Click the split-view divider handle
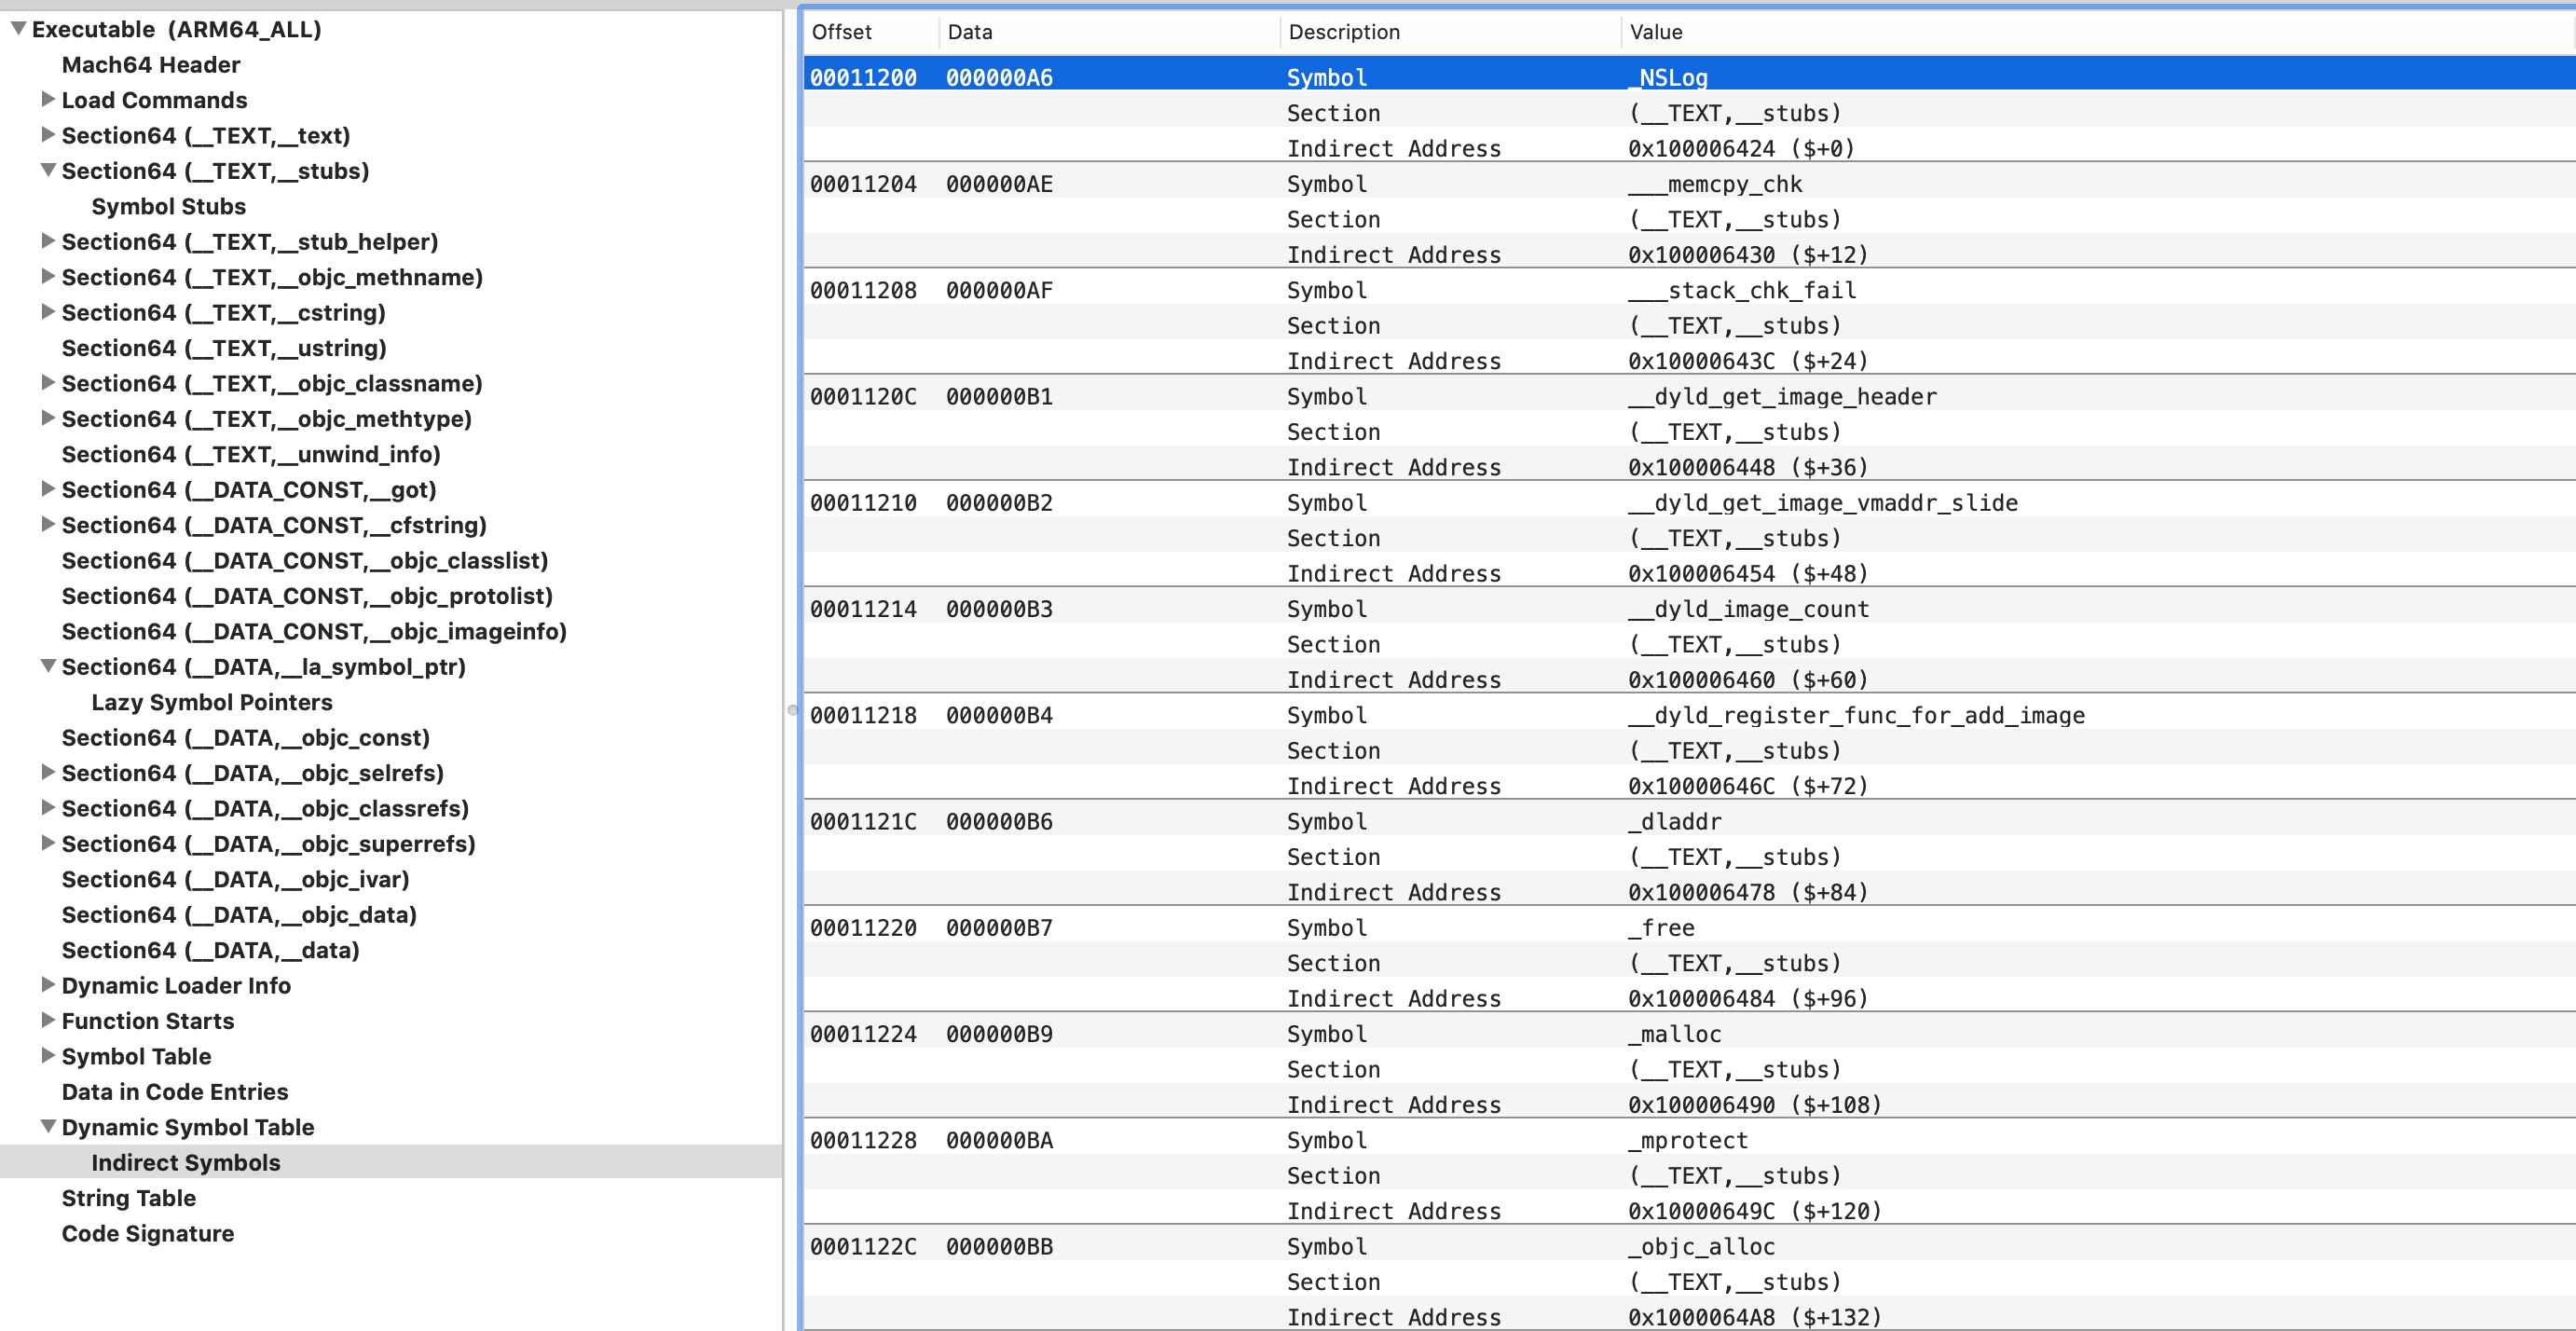 click(x=792, y=711)
